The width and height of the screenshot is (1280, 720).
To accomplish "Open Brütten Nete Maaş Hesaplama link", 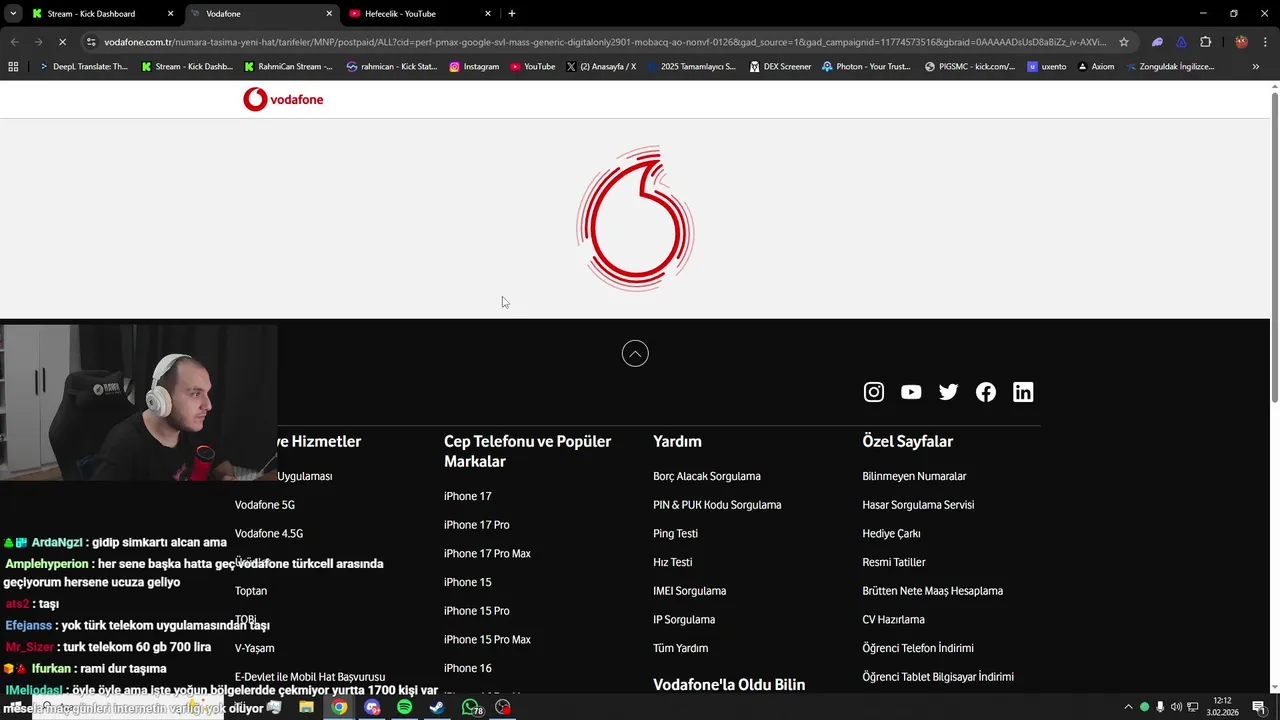I will (x=932, y=591).
